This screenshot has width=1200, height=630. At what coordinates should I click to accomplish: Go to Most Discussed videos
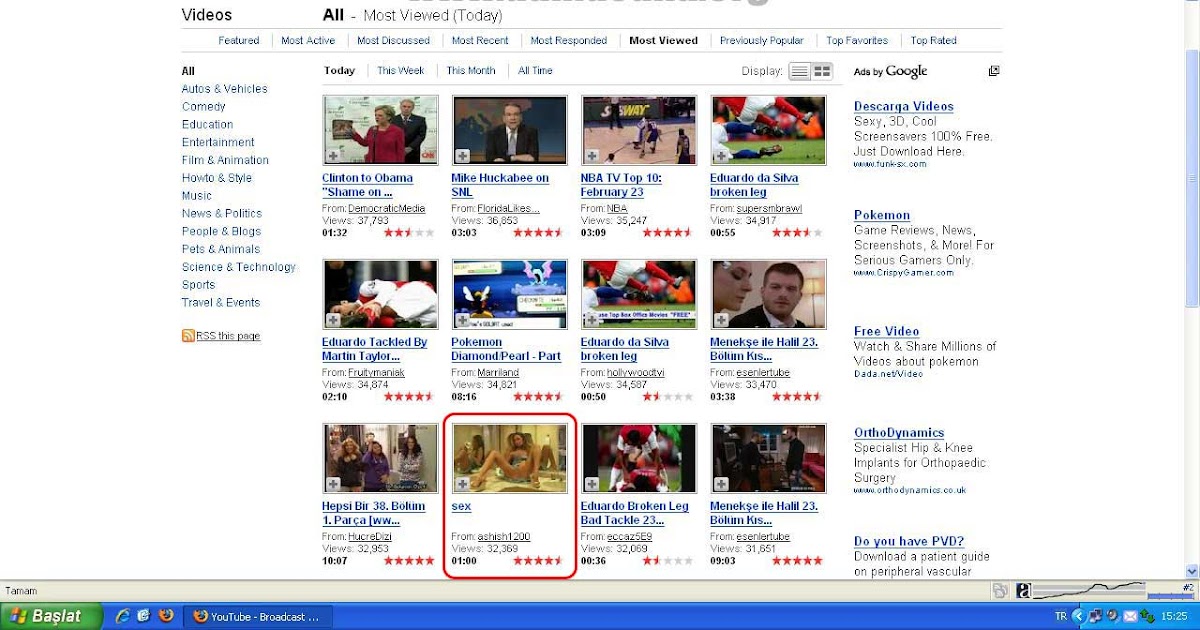[x=393, y=41]
